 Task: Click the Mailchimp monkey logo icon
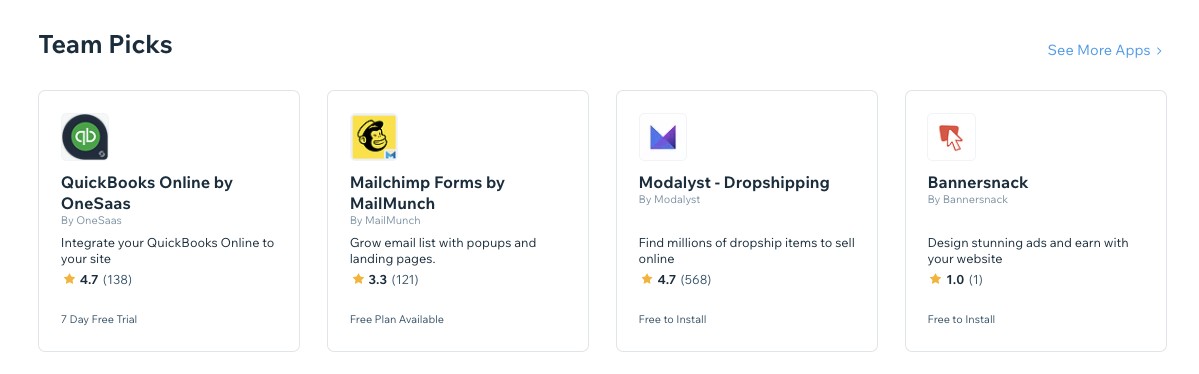coord(374,137)
